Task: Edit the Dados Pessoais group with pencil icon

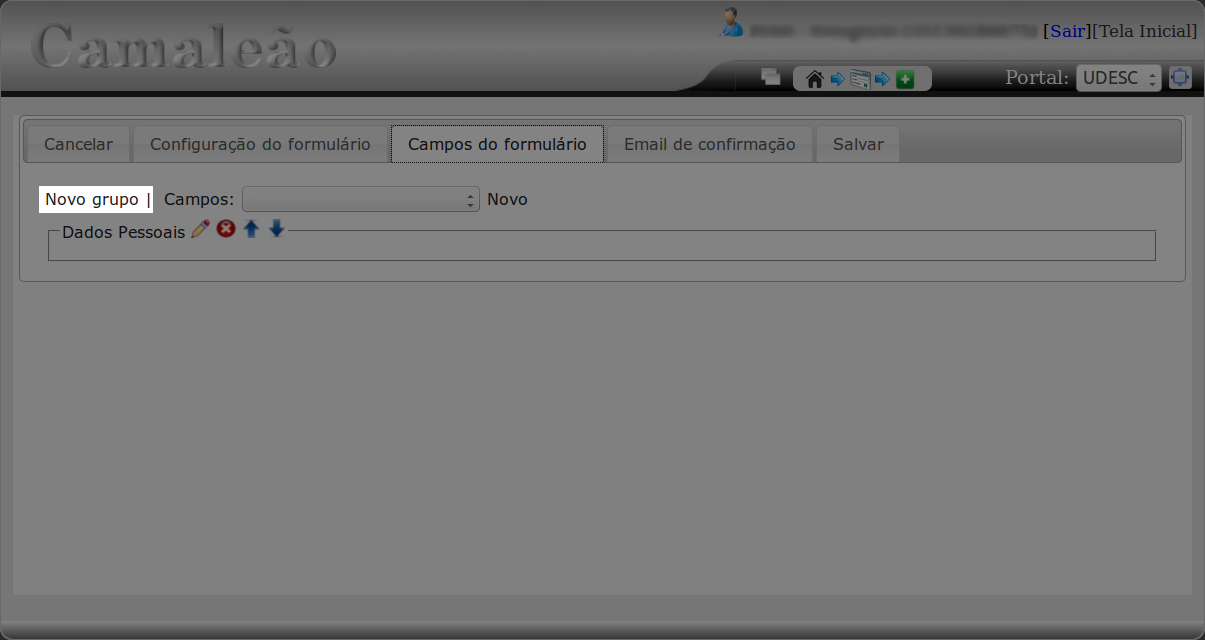Action: [200, 229]
